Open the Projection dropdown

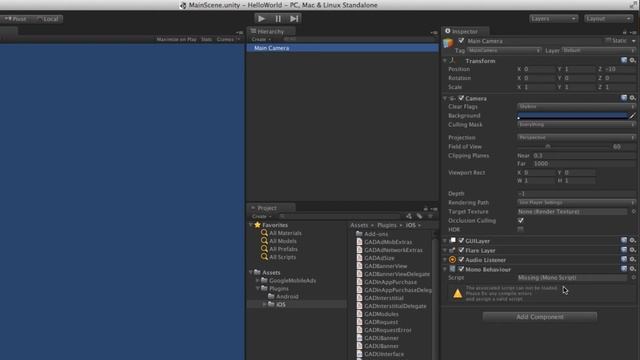tap(576, 138)
